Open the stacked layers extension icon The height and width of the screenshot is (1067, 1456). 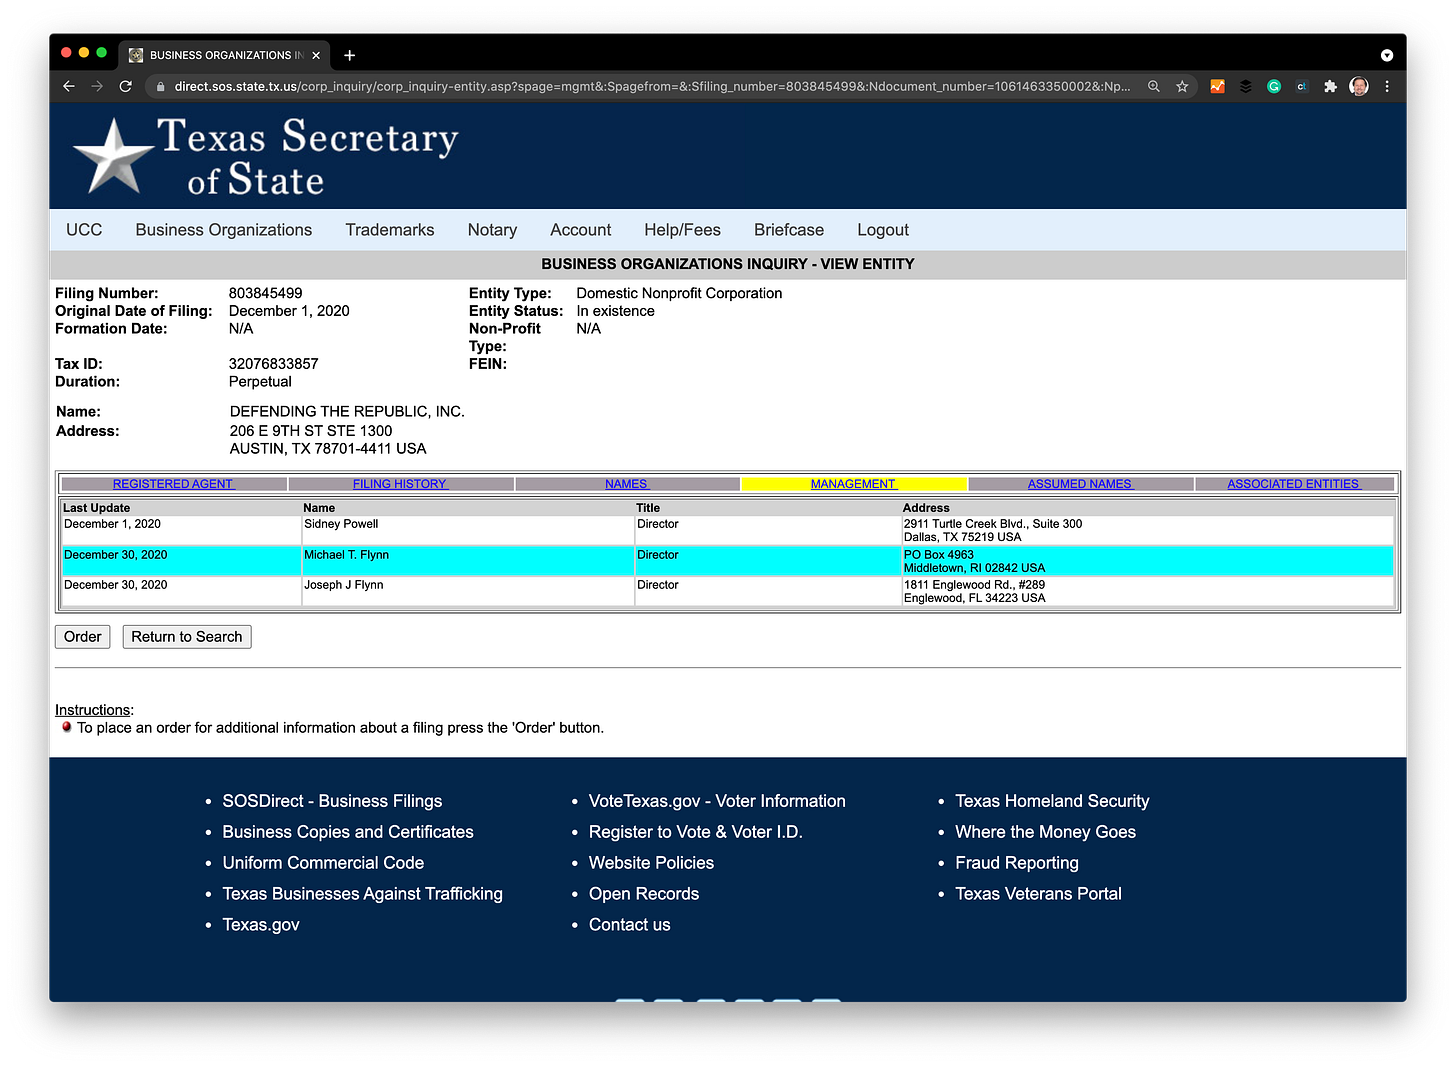pyautogui.click(x=1245, y=86)
